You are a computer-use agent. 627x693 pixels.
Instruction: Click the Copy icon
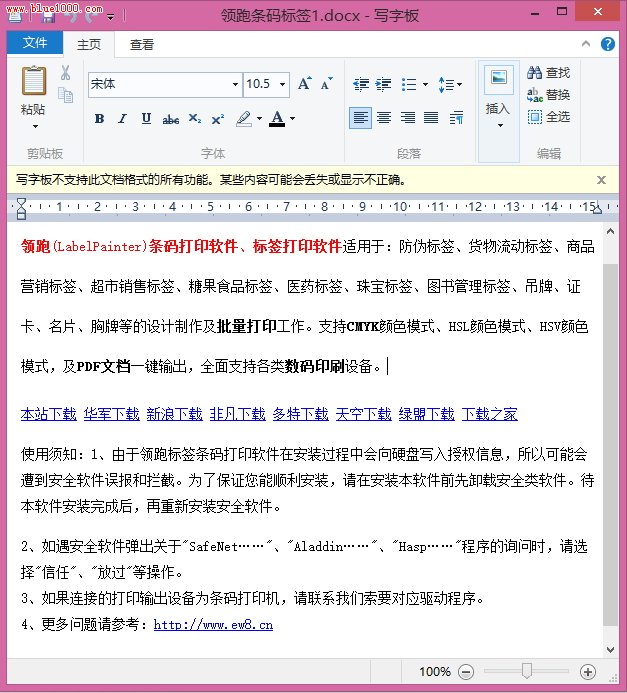click(65, 95)
